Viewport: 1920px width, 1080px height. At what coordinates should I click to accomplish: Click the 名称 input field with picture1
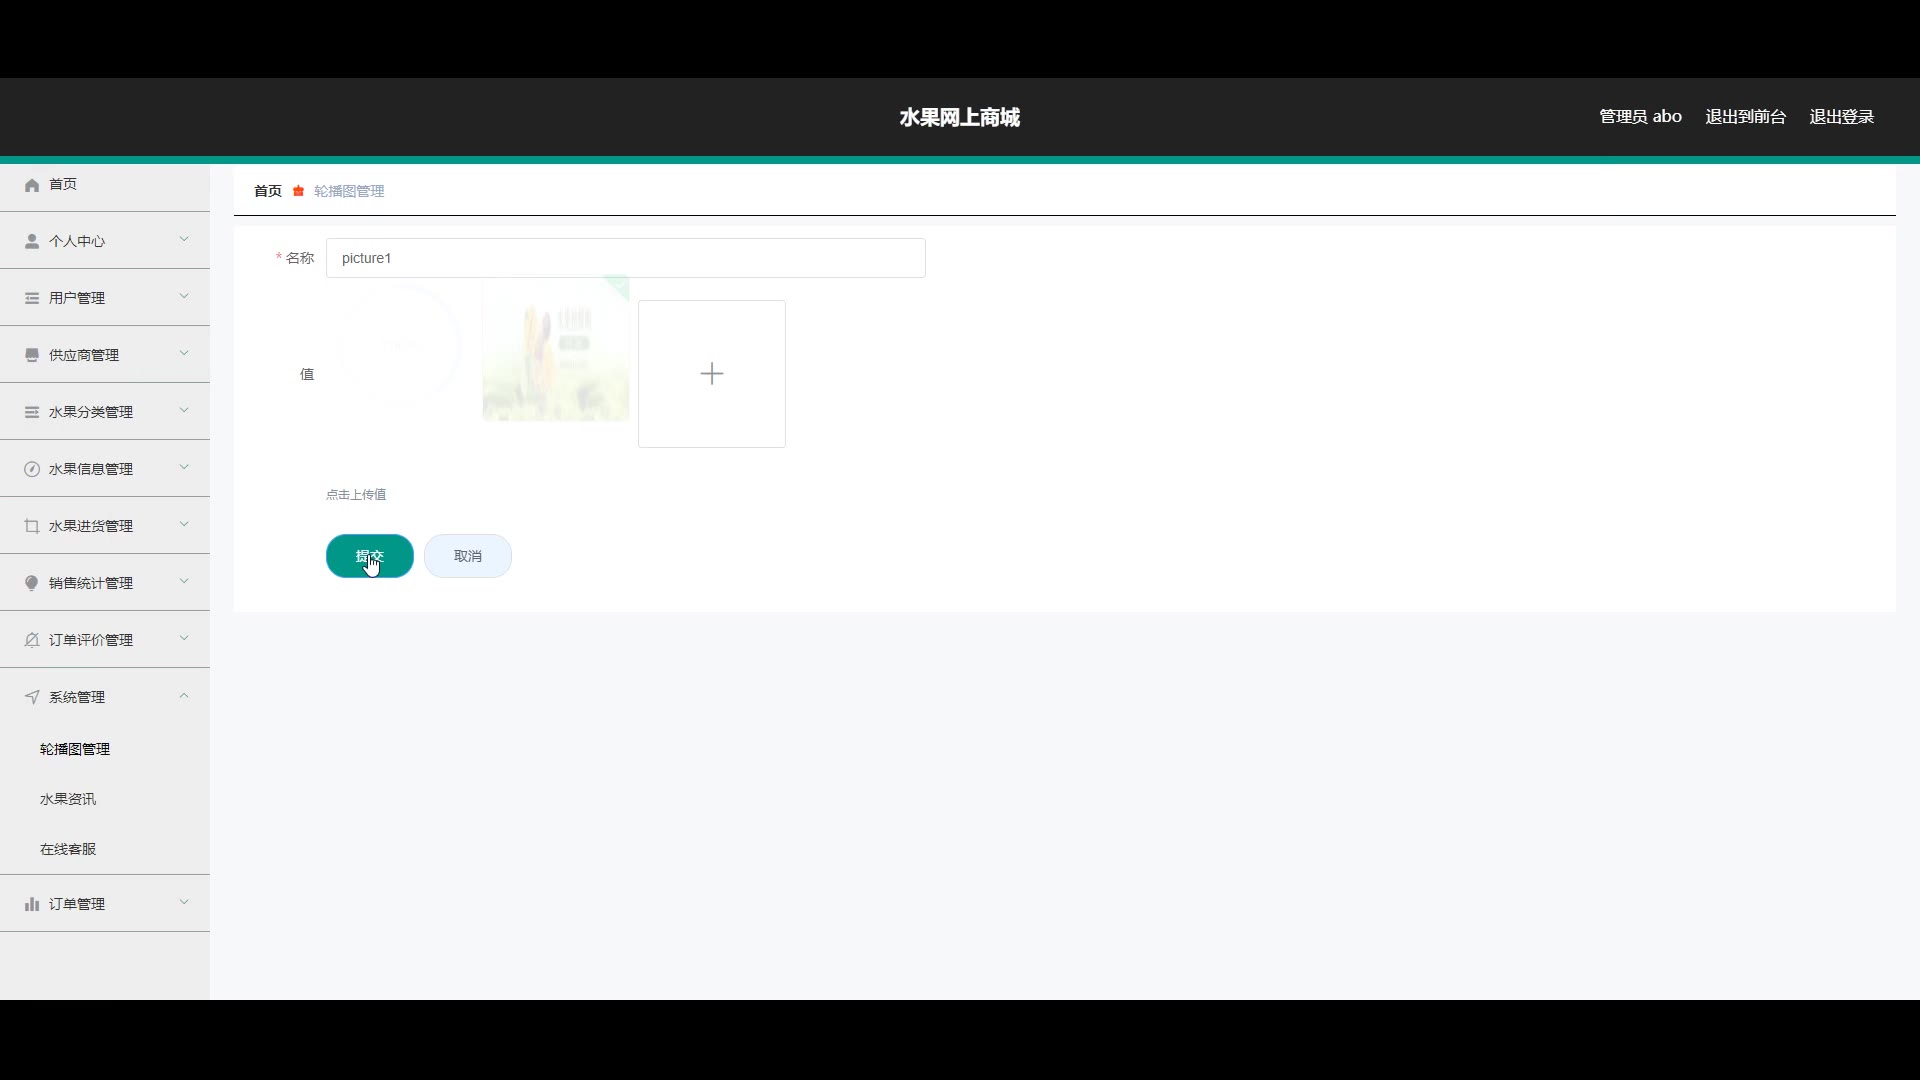tap(625, 258)
